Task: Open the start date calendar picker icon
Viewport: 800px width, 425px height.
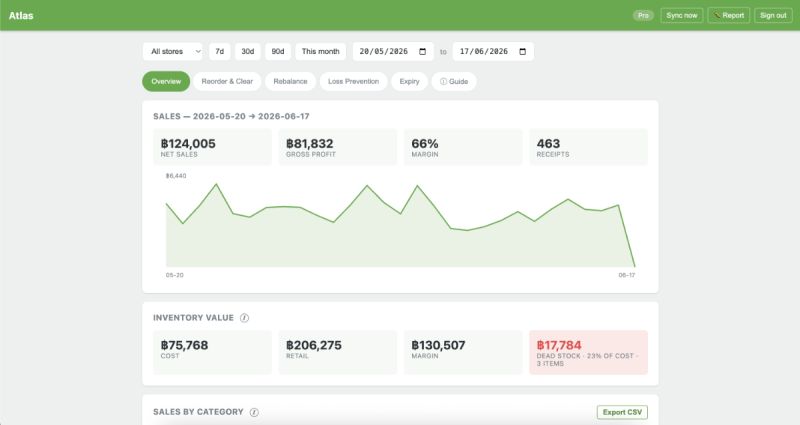Action: pos(422,52)
